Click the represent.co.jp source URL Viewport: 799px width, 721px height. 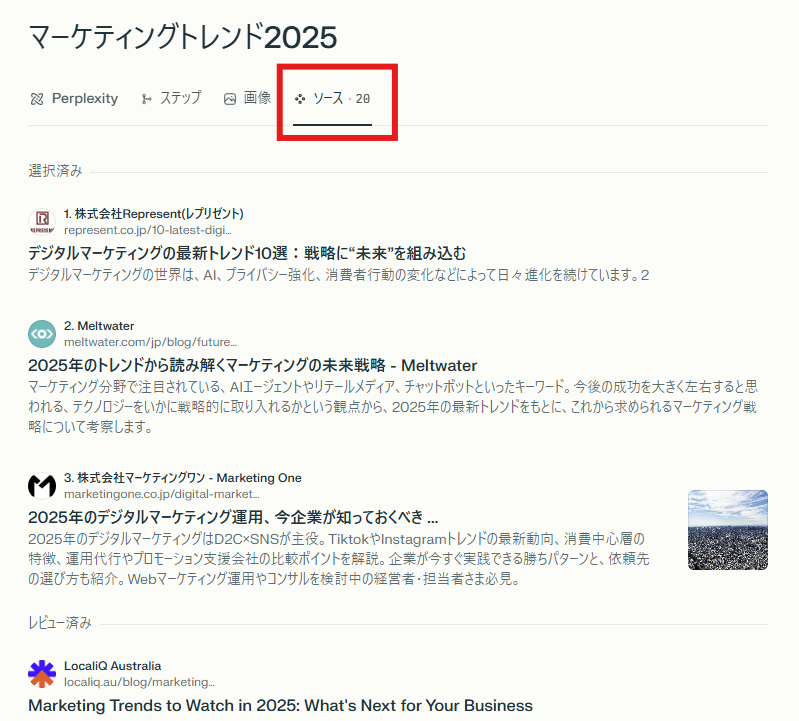pyautogui.click(x=148, y=230)
